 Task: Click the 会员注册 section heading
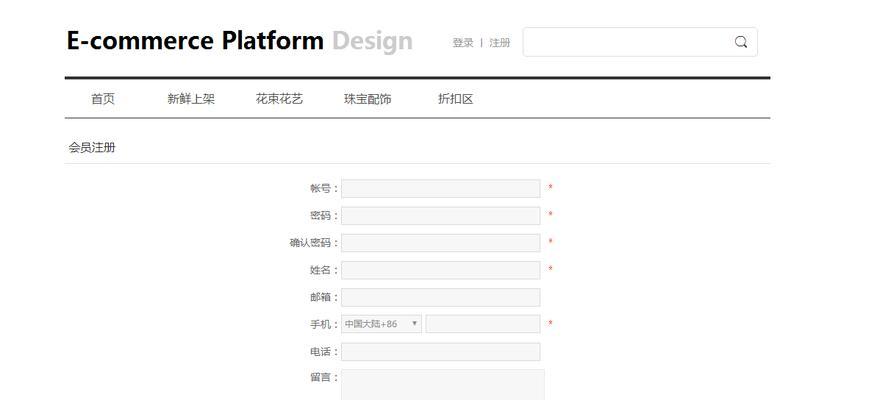[x=92, y=148]
